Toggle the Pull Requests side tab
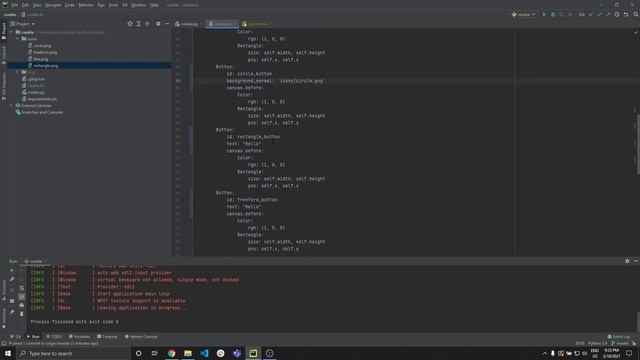The image size is (640, 360). 4,86
